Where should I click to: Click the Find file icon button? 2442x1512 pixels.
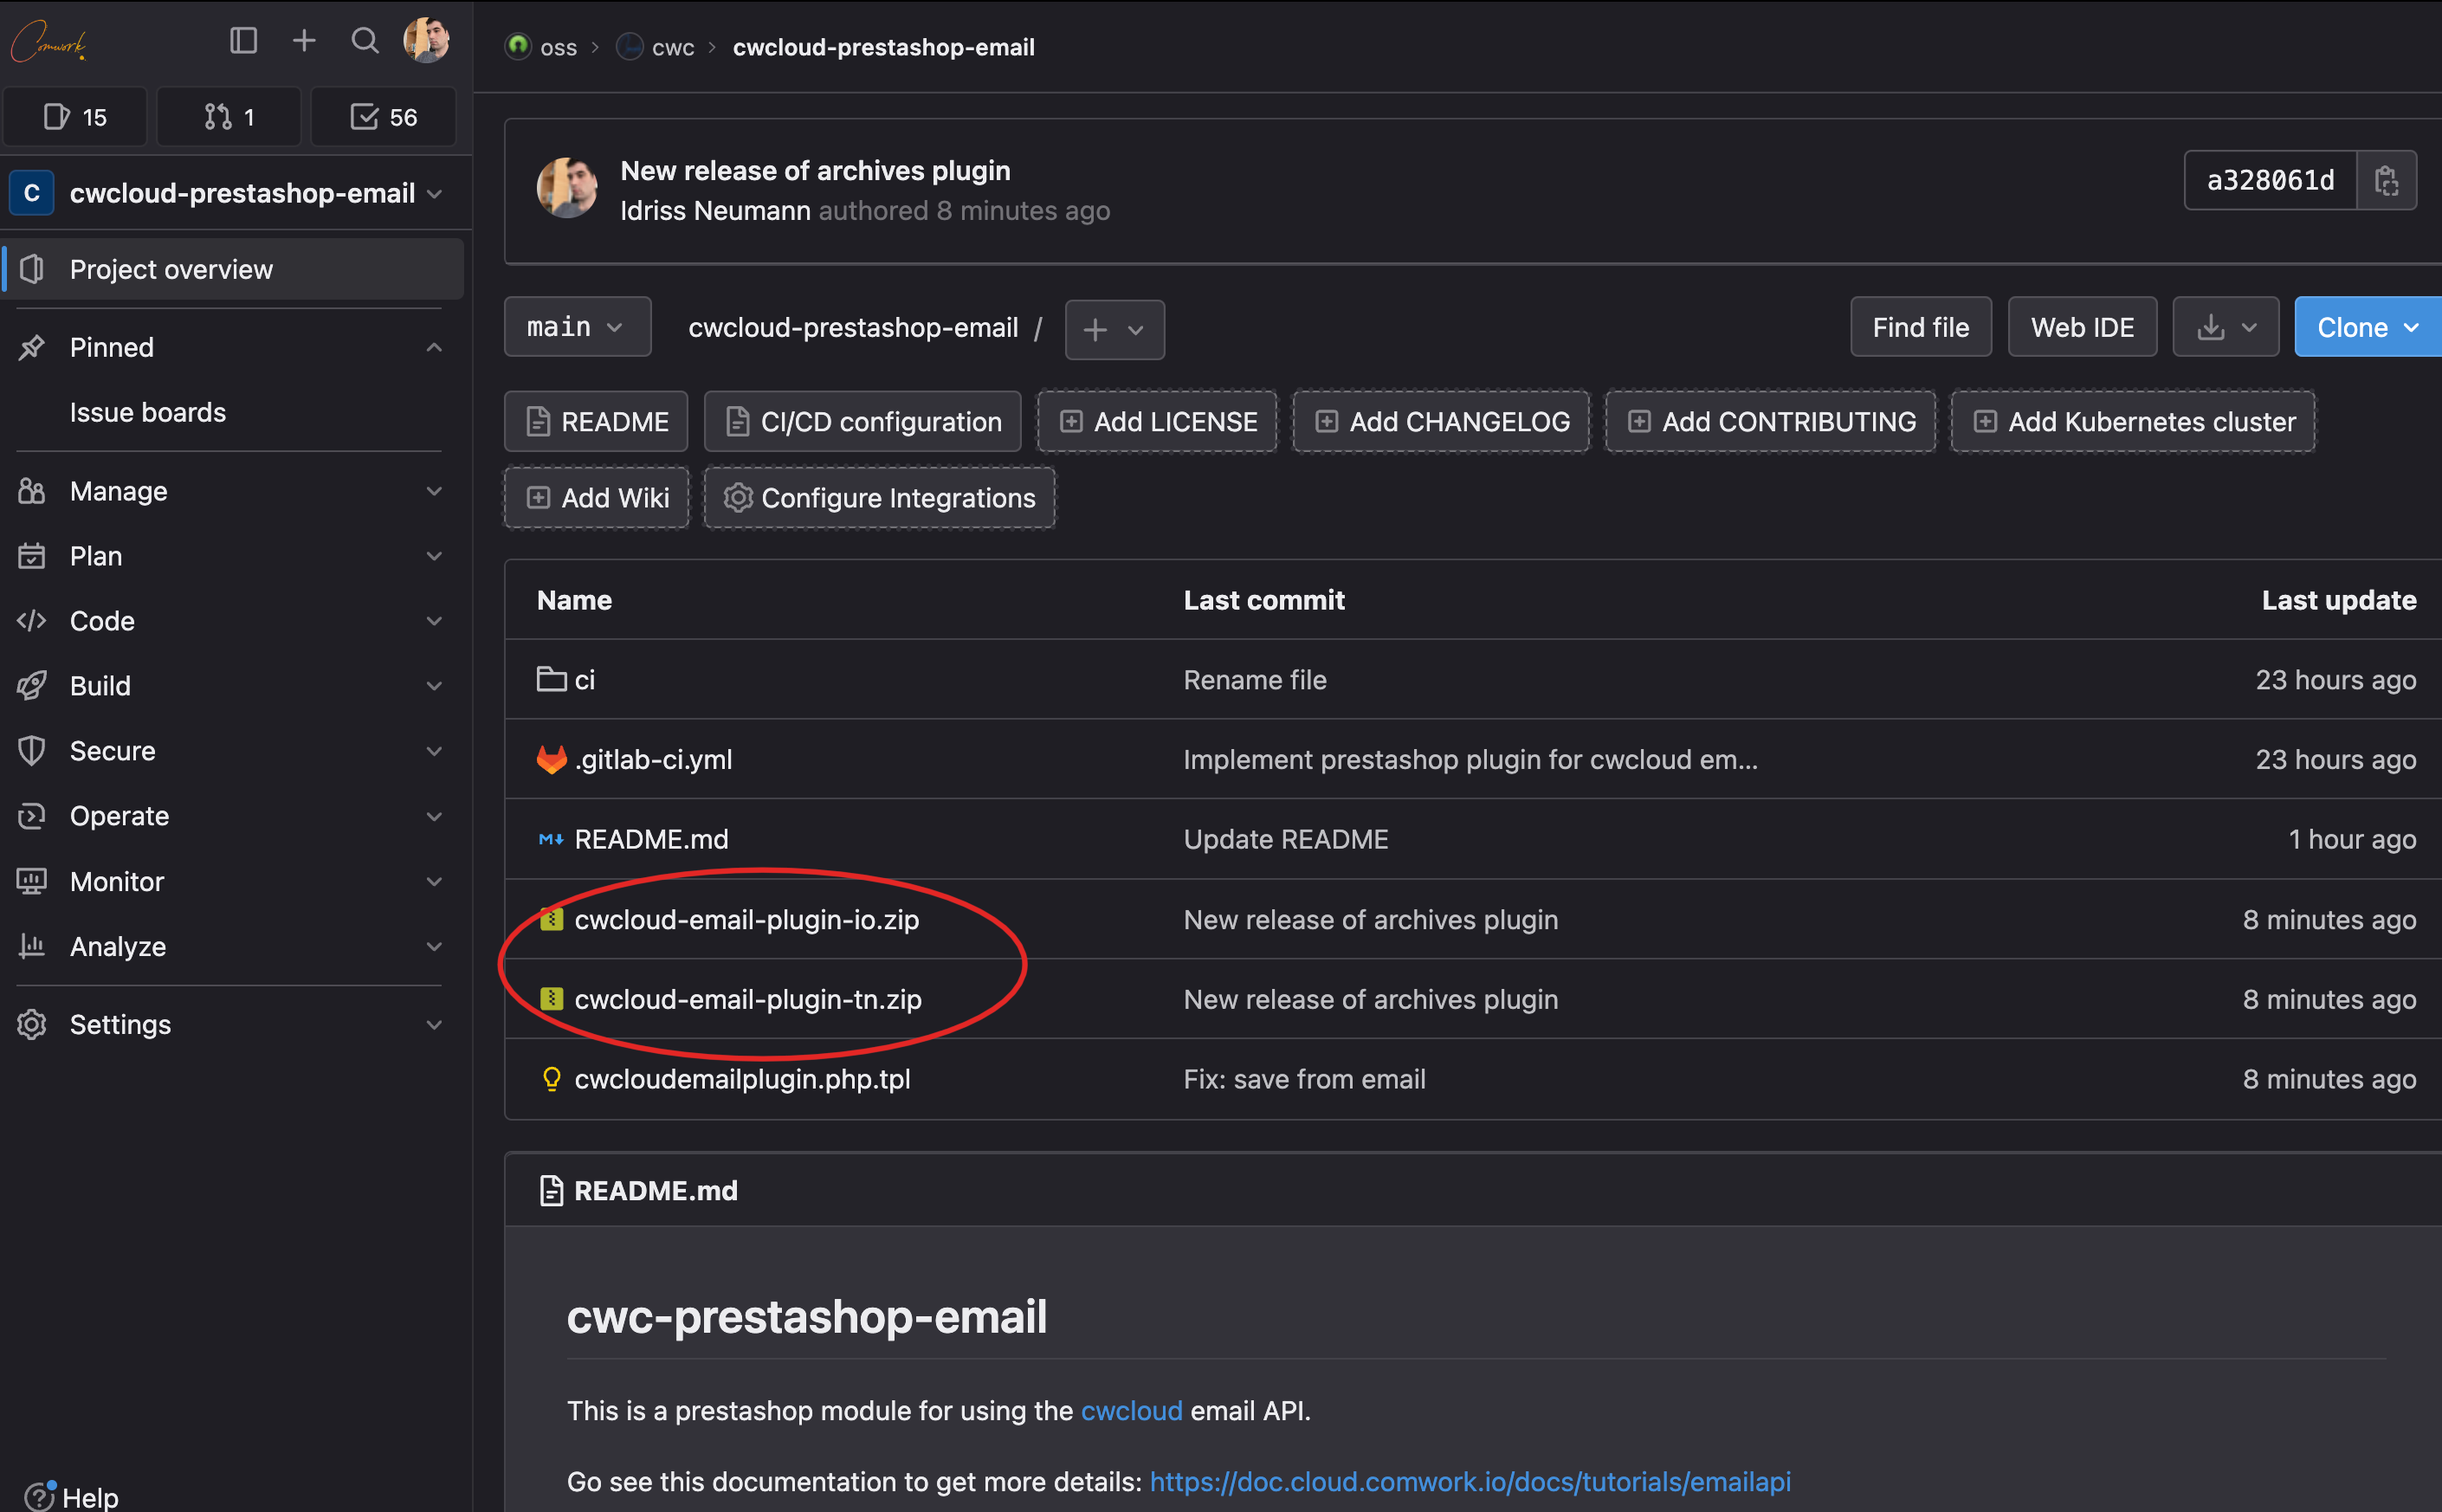pos(1919,328)
